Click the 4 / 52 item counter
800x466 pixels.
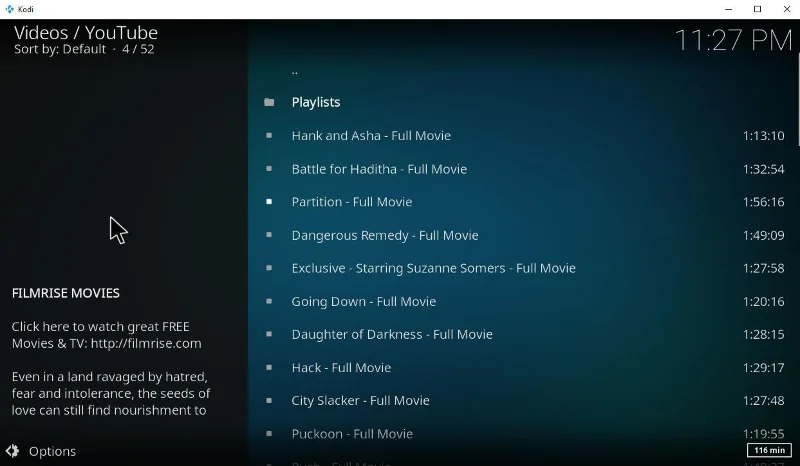tap(138, 49)
